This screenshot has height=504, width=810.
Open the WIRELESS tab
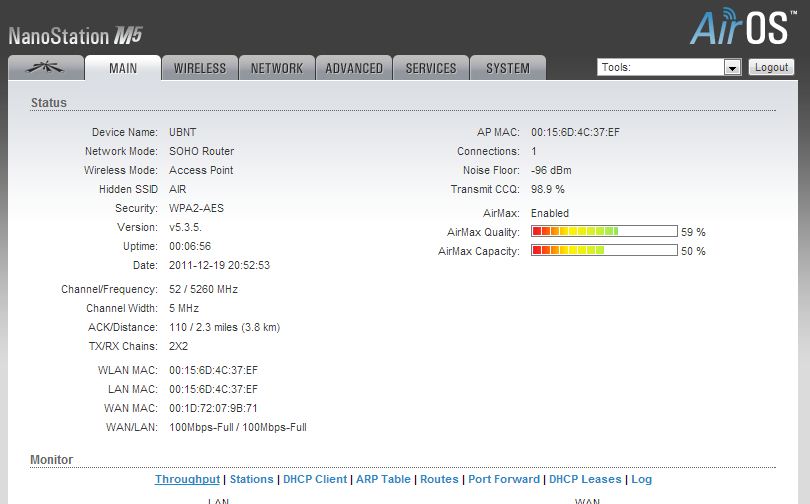[x=200, y=68]
